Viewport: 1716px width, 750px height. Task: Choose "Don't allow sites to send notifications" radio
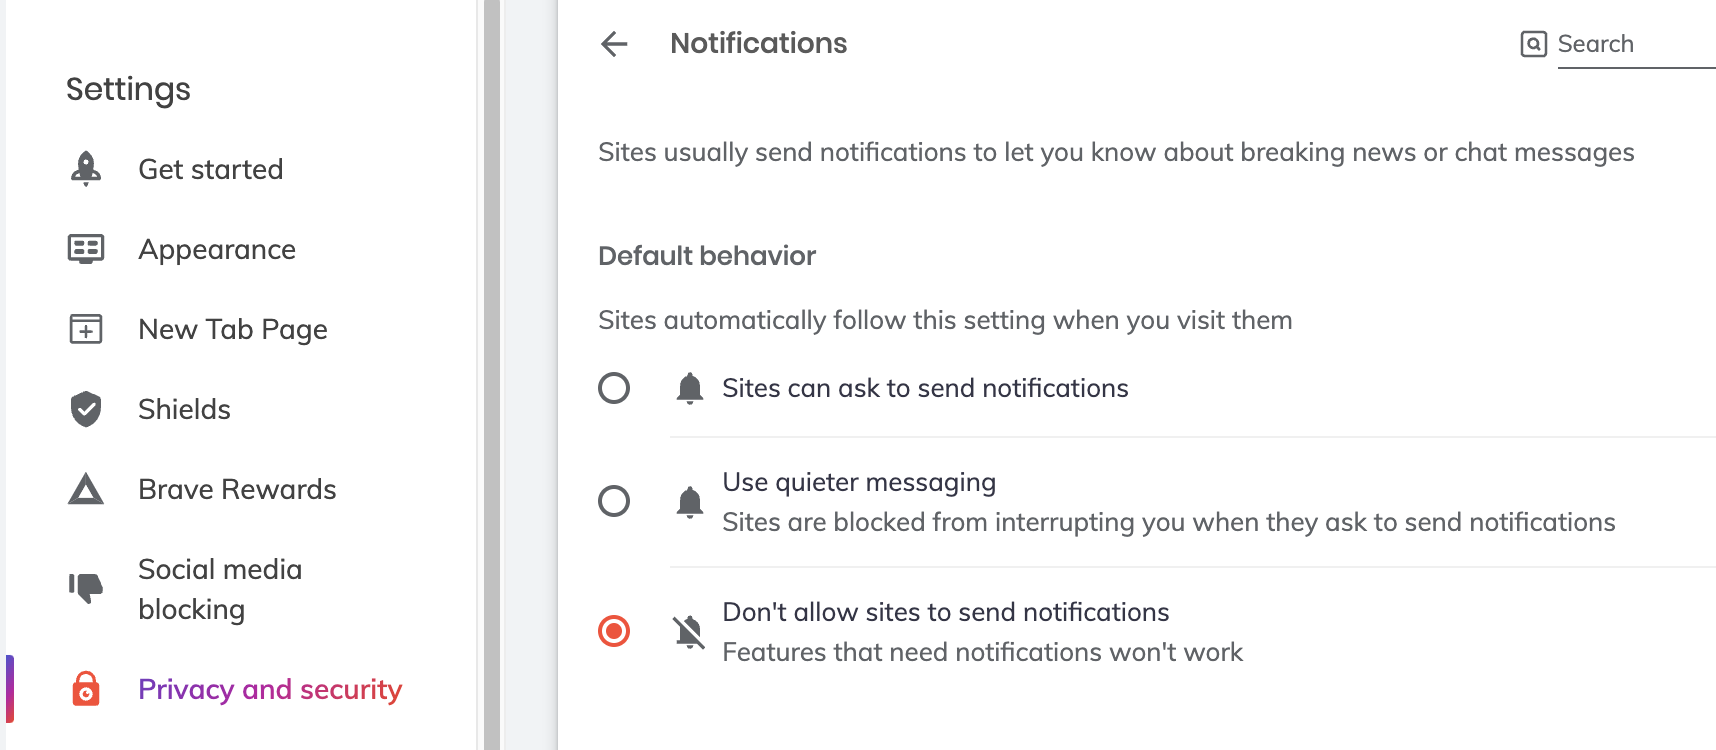pos(614,632)
